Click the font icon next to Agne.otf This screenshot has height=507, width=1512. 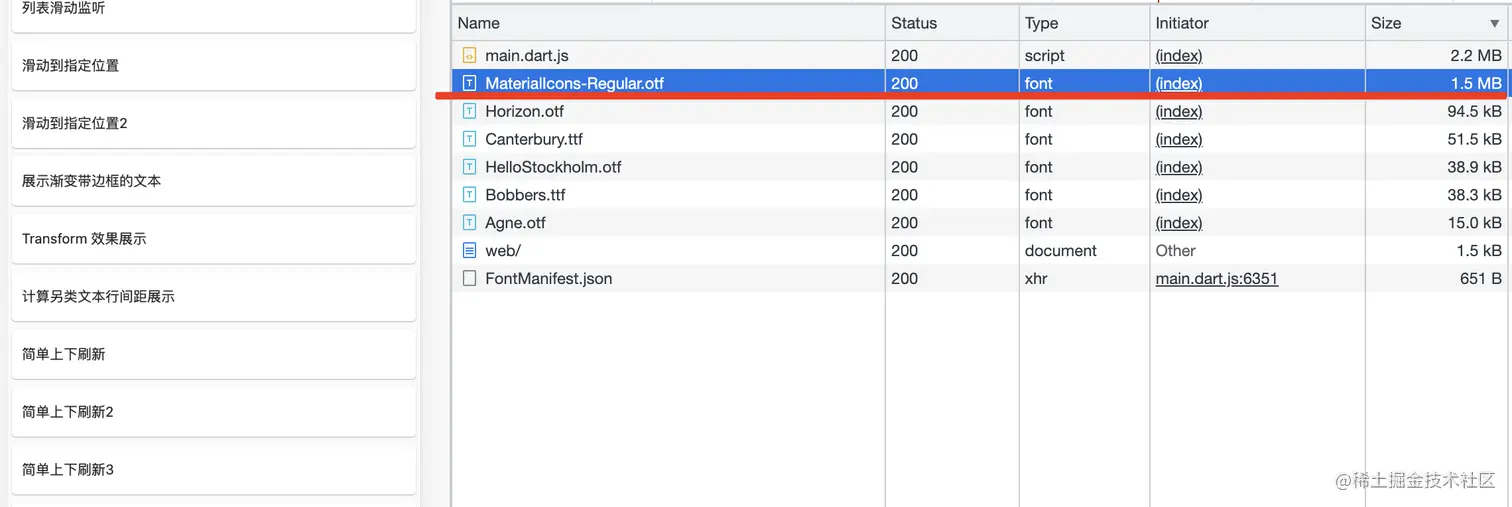[469, 223]
